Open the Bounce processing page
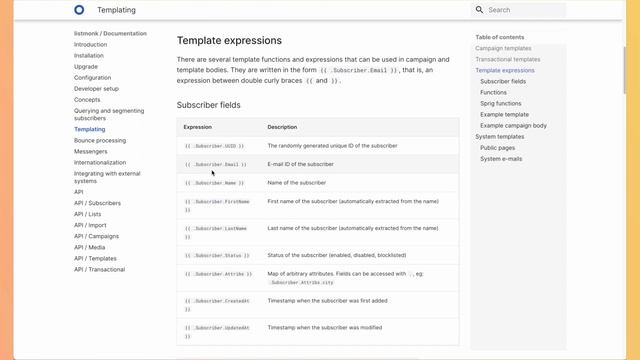Screen dimensions: 640x360 [100, 140]
